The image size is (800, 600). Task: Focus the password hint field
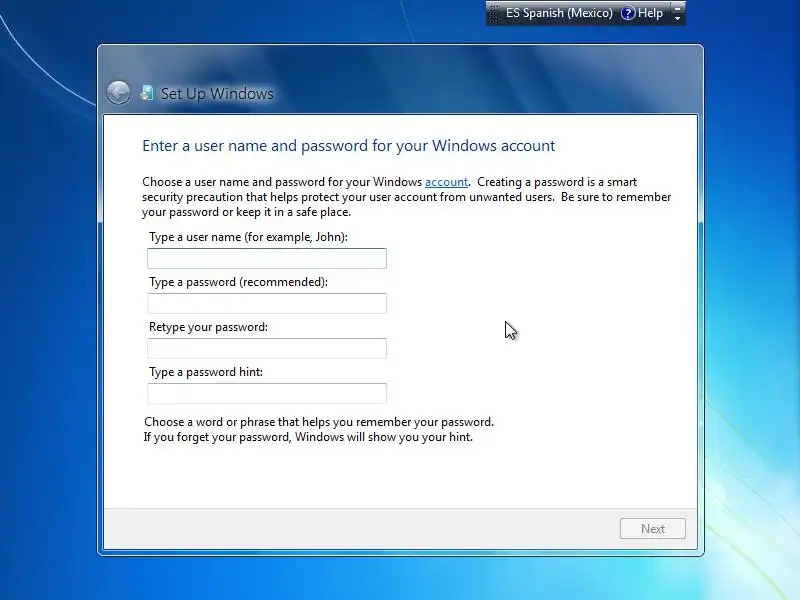pyautogui.click(x=267, y=393)
